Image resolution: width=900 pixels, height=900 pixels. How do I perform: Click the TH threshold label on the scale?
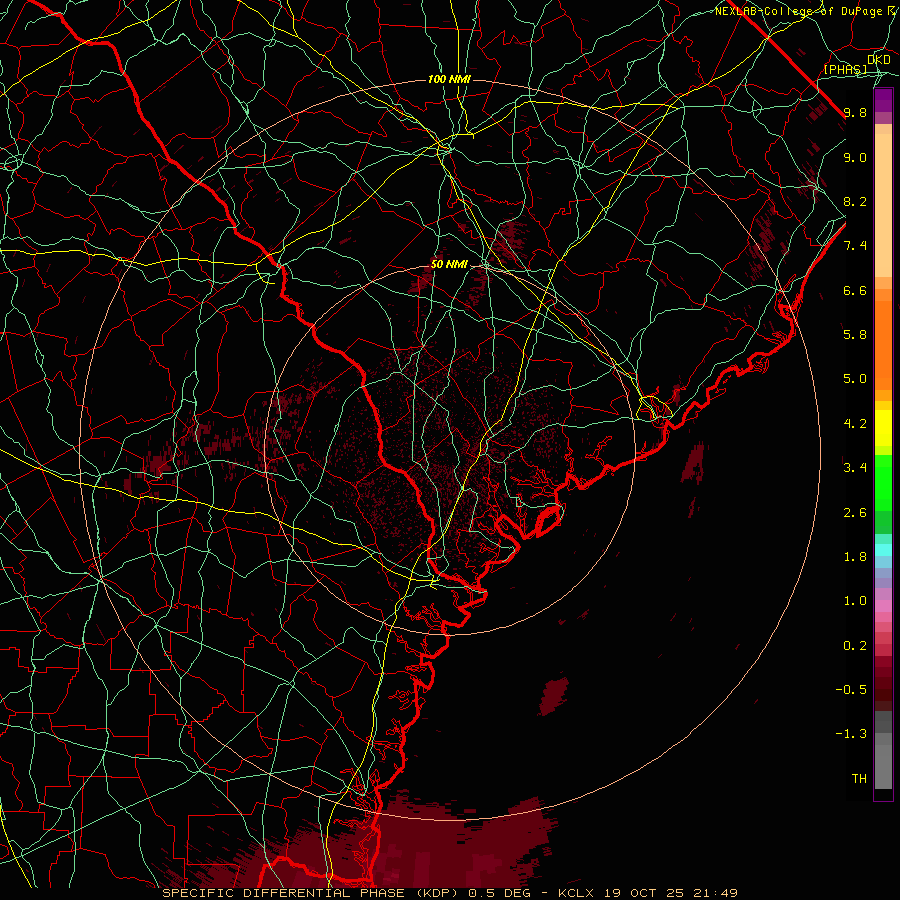click(x=859, y=779)
